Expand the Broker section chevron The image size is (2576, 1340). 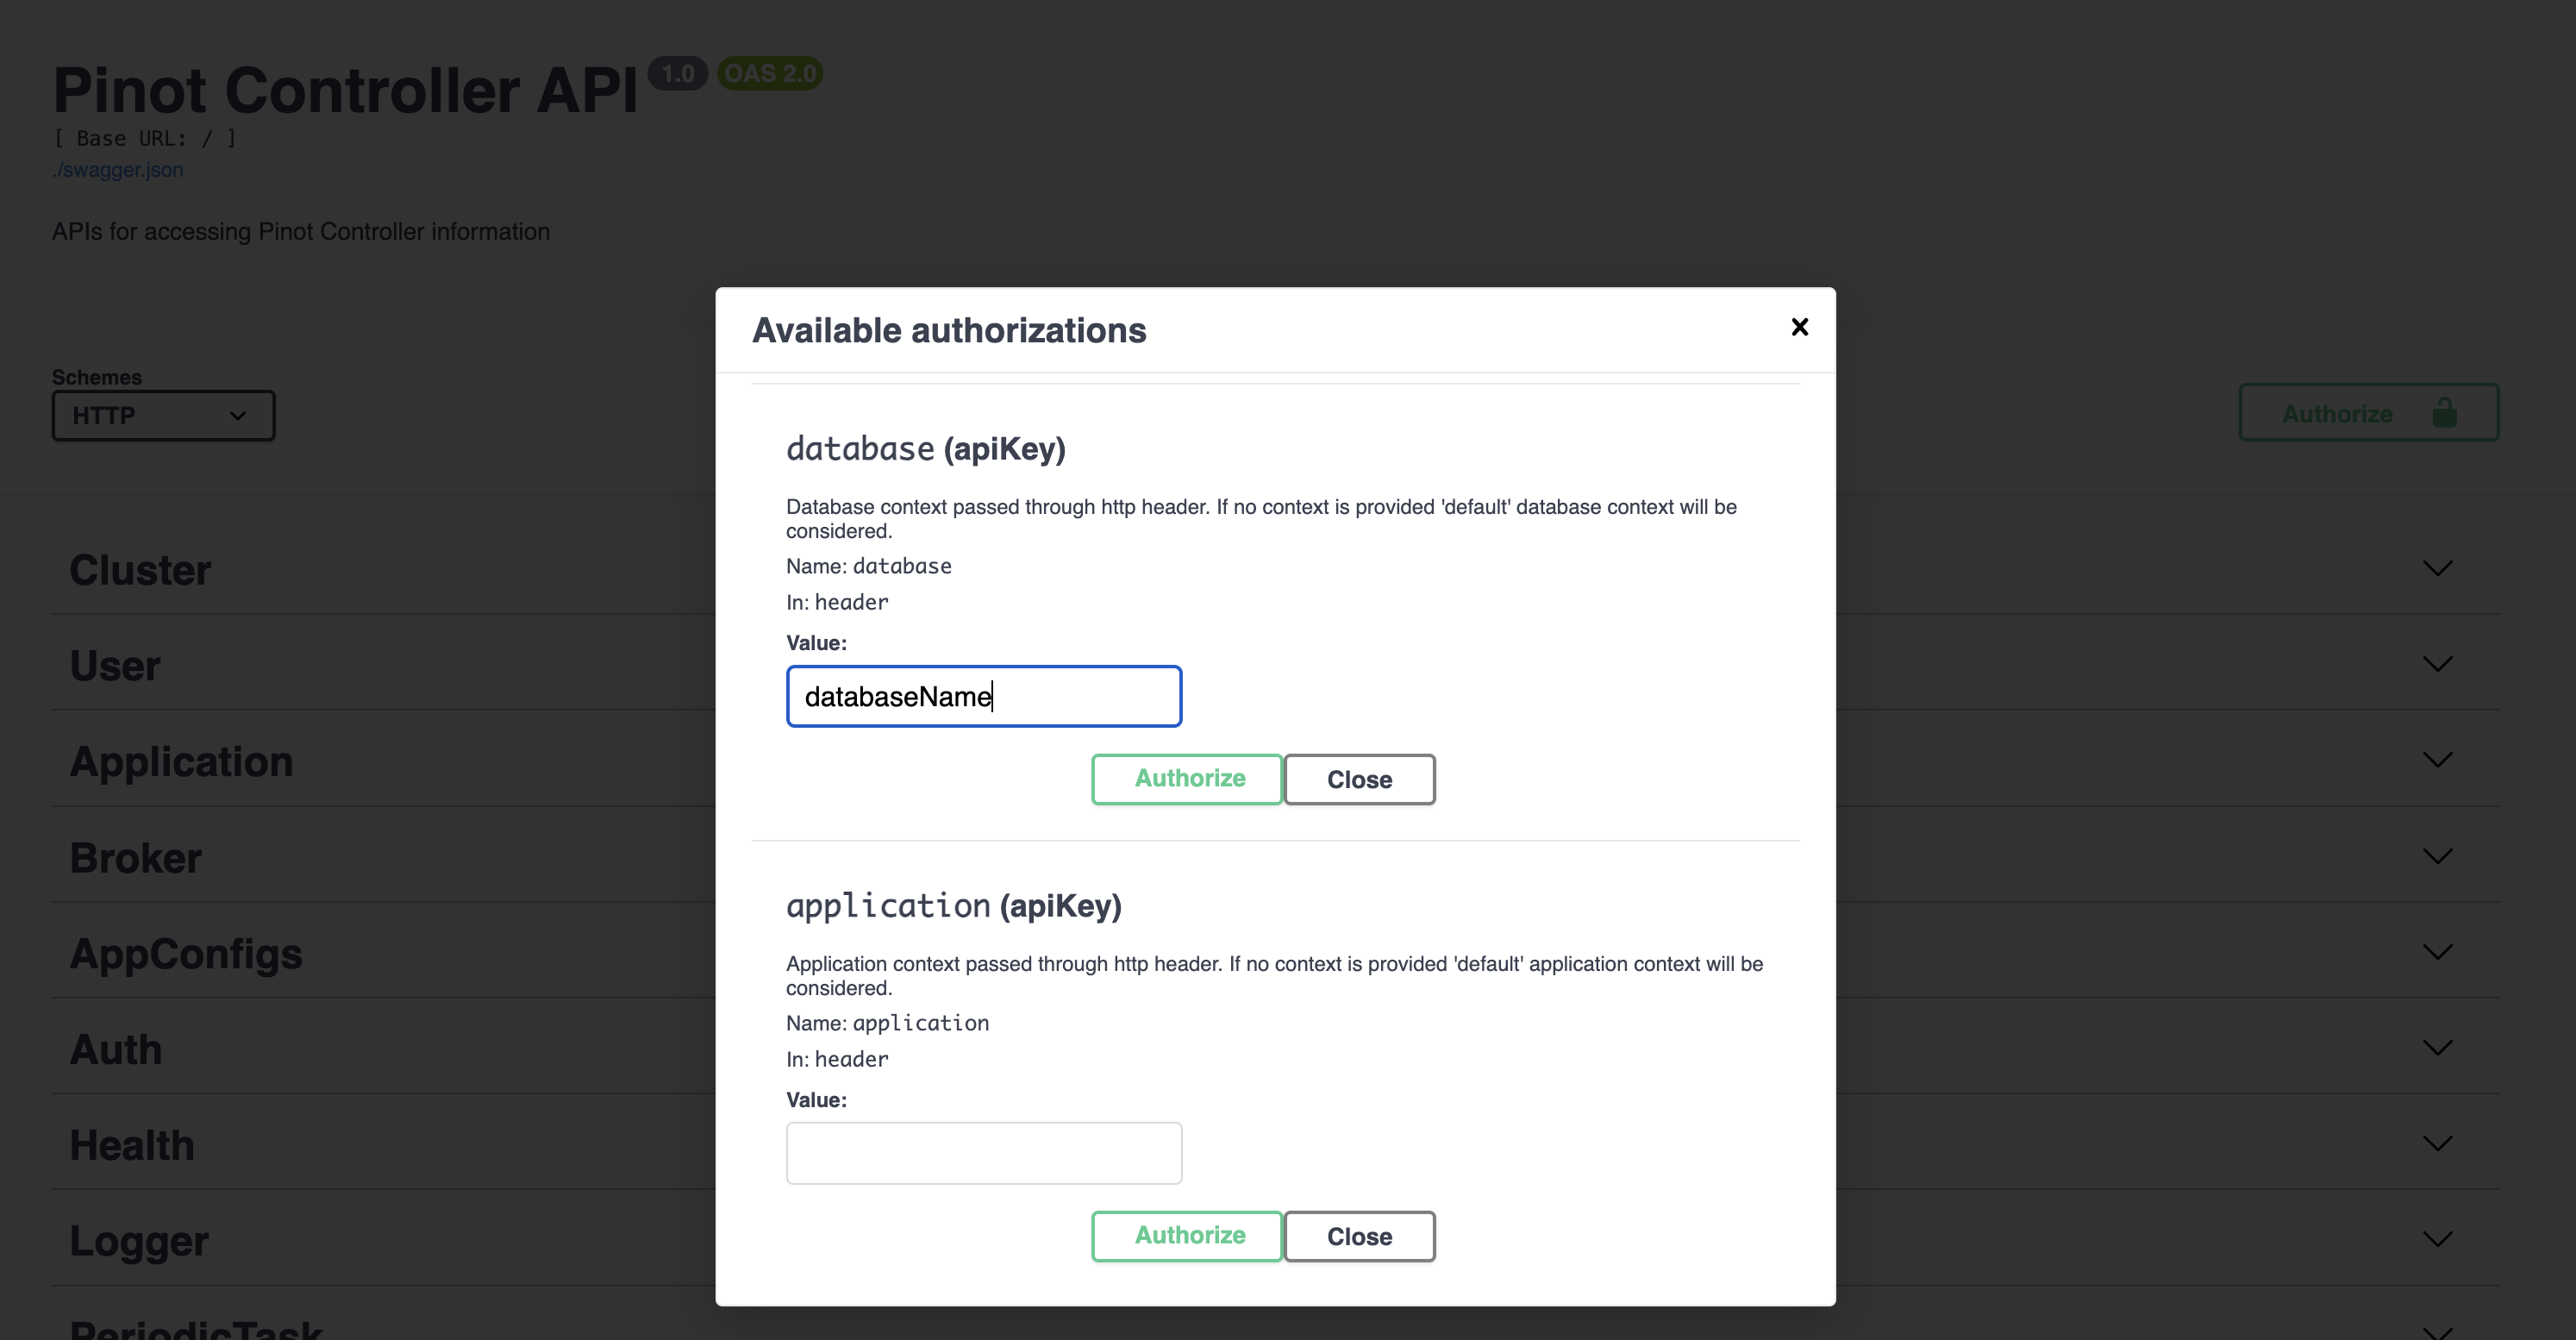[x=2437, y=856]
